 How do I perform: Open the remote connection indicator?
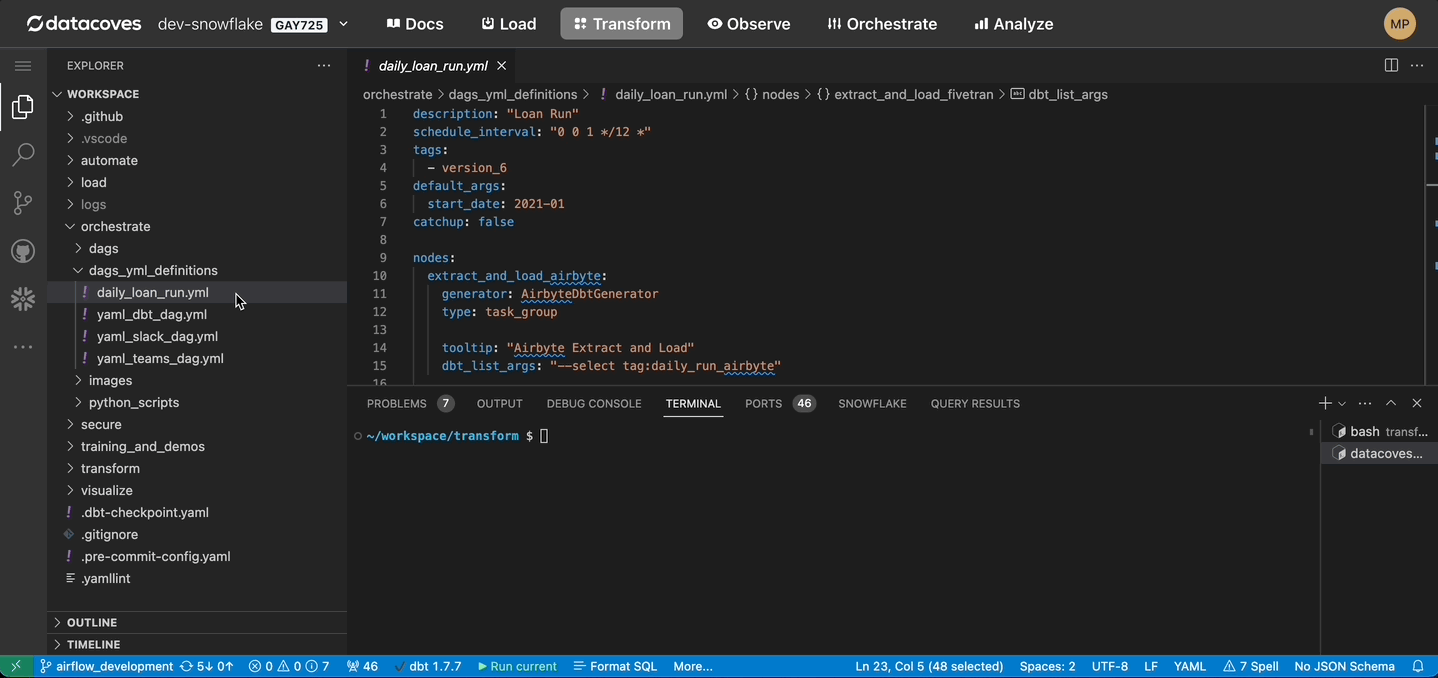16,666
